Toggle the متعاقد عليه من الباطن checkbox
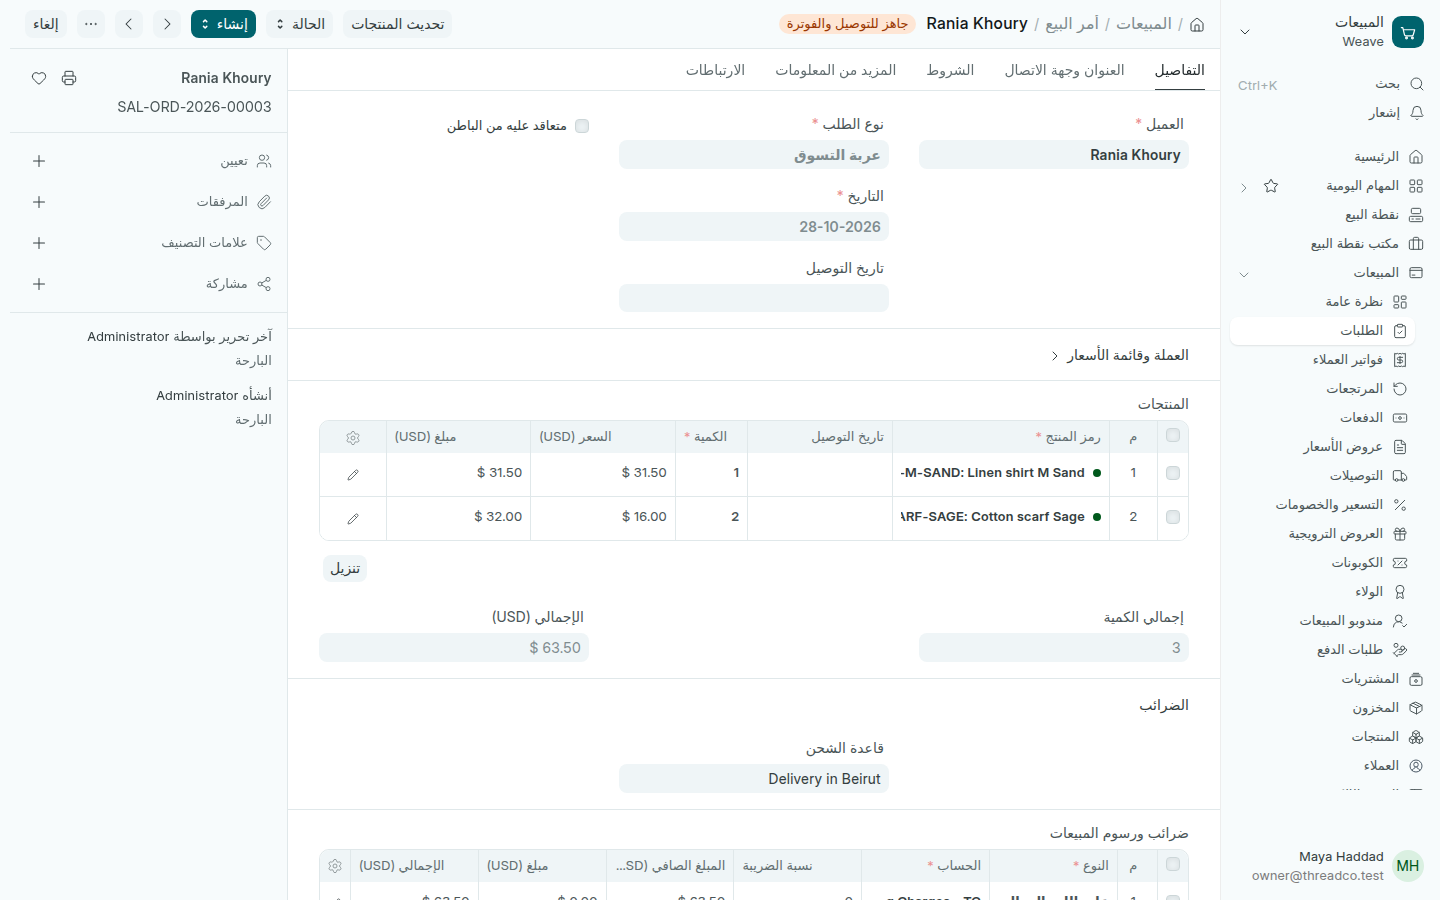Image resolution: width=1440 pixels, height=900 pixels. [x=582, y=126]
